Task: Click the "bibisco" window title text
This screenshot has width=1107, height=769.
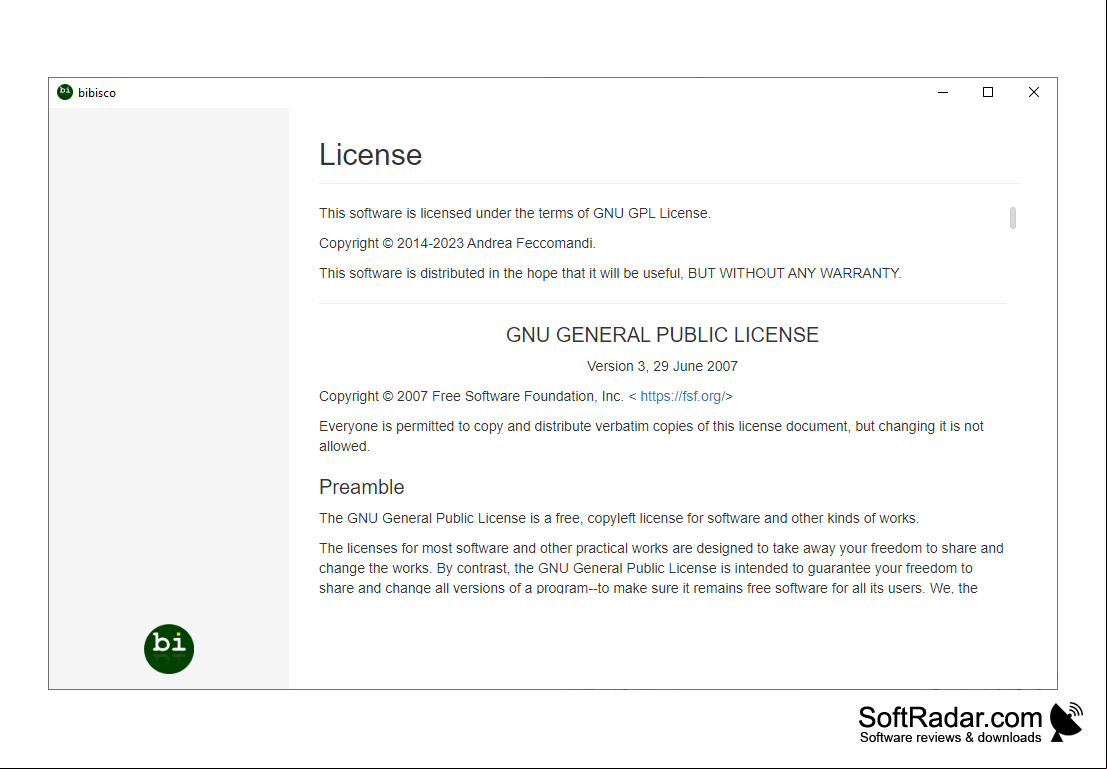Action: [x=97, y=93]
